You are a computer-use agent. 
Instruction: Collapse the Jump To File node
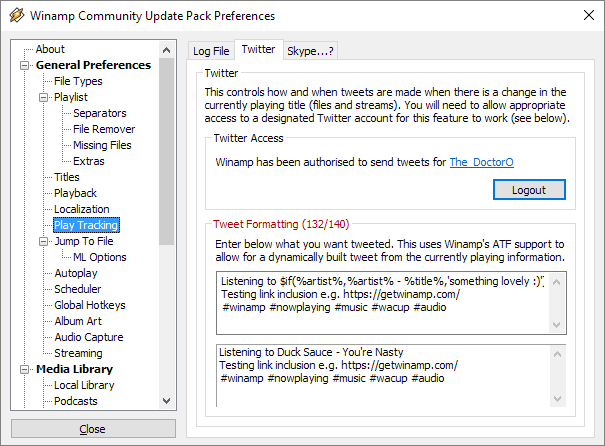(44, 241)
